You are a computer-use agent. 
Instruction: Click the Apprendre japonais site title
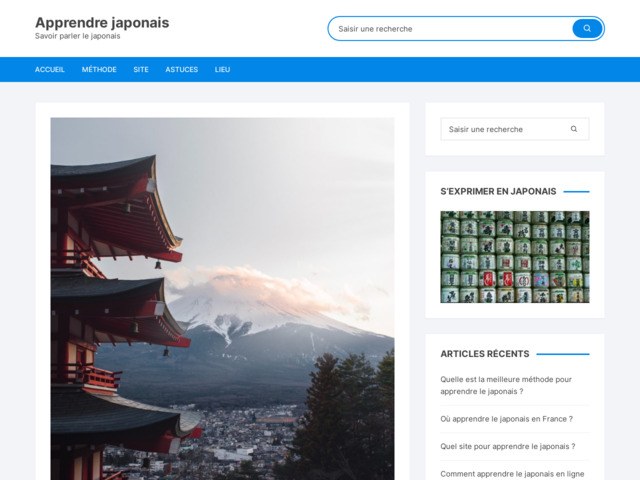click(102, 22)
